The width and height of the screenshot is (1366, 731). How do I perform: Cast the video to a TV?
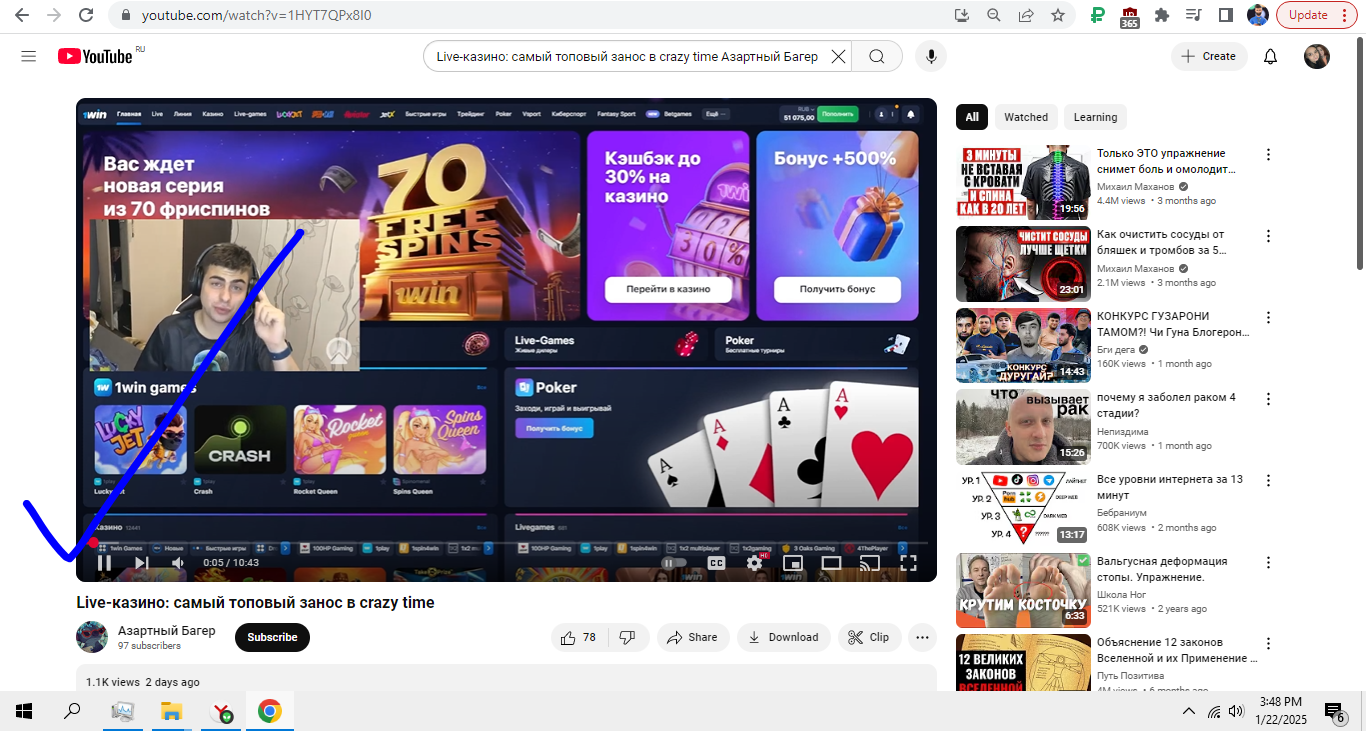[x=870, y=563]
